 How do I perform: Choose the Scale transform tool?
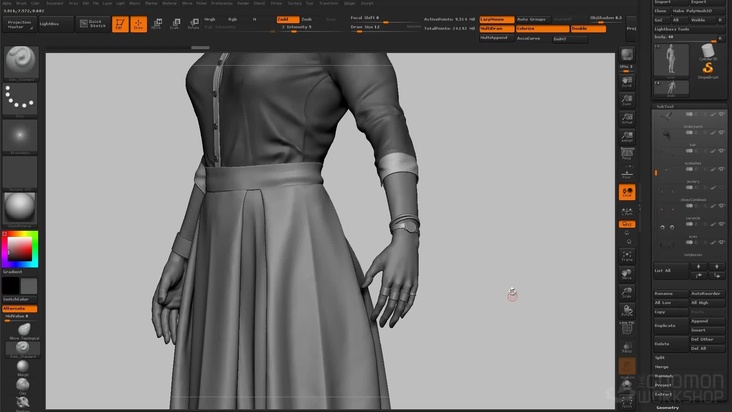coord(175,23)
